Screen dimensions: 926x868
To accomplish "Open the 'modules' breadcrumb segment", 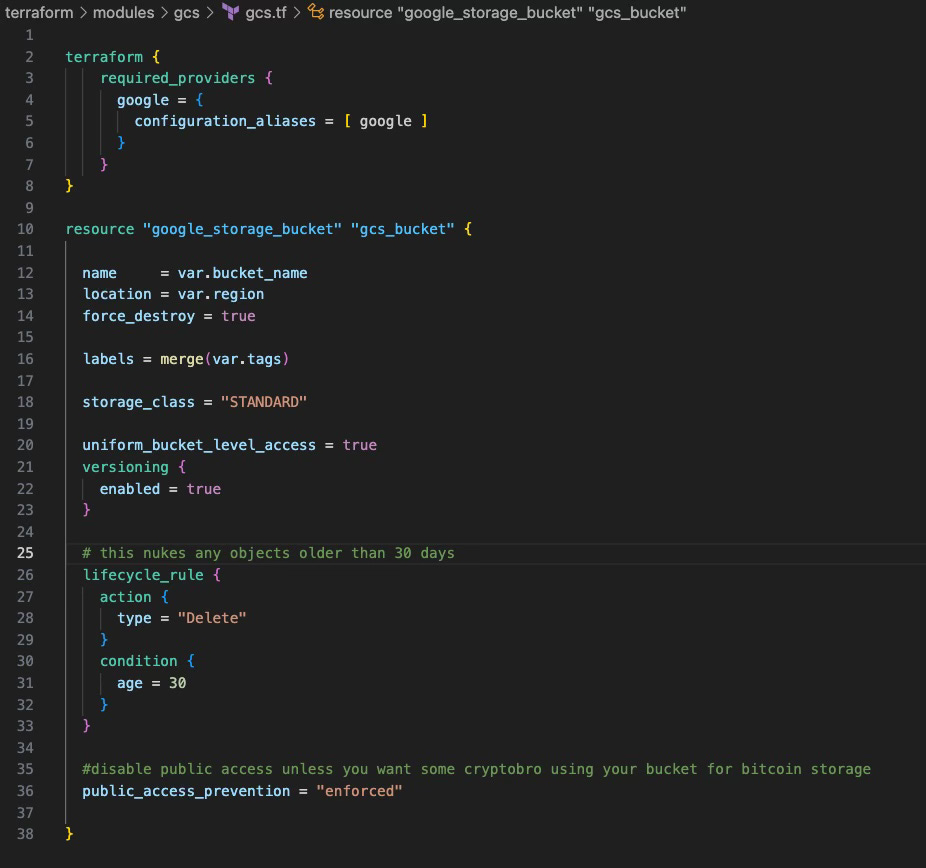I will pyautogui.click(x=123, y=12).
